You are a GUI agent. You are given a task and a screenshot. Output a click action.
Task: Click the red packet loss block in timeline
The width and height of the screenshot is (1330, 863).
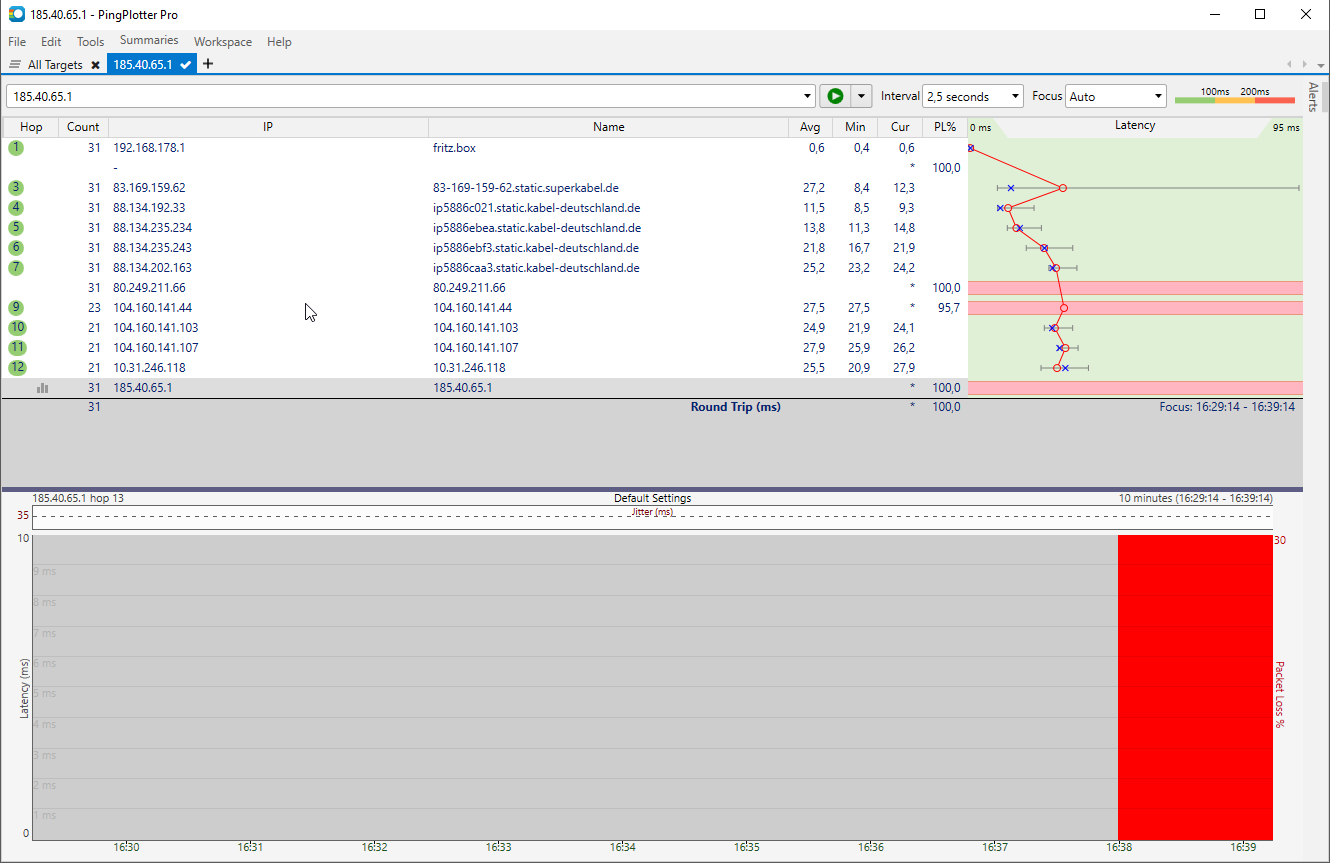tap(1195, 687)
